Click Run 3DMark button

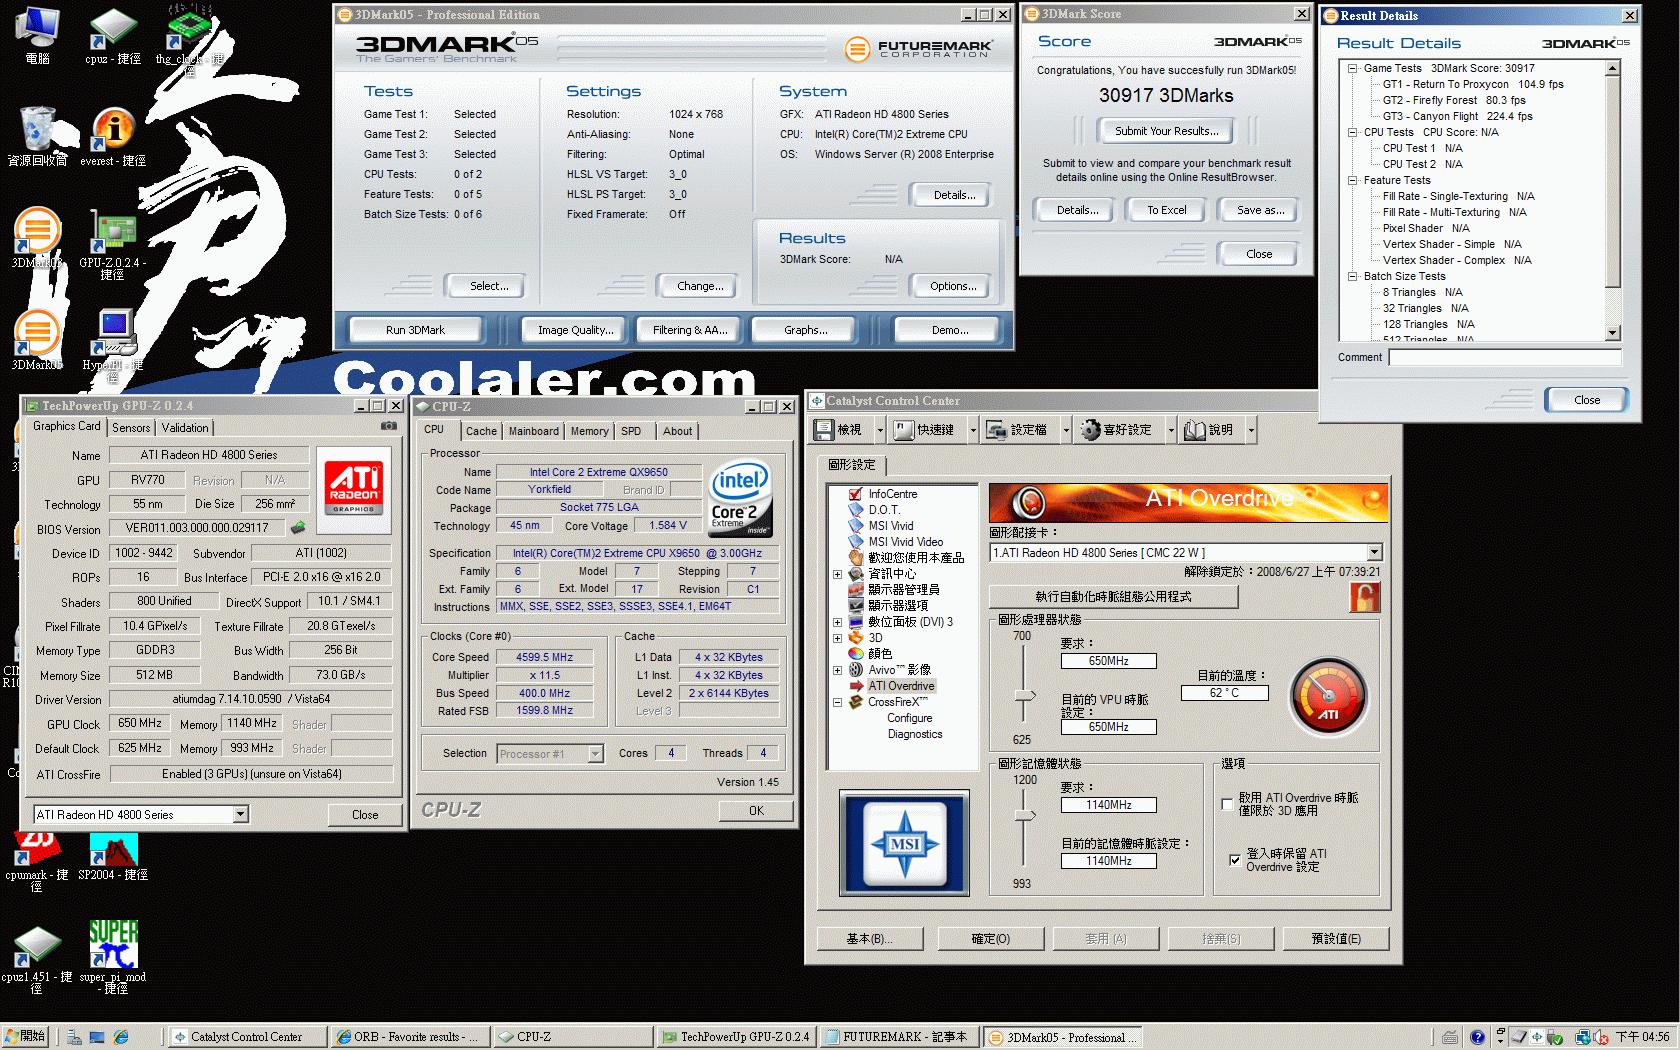pos(415,330)
